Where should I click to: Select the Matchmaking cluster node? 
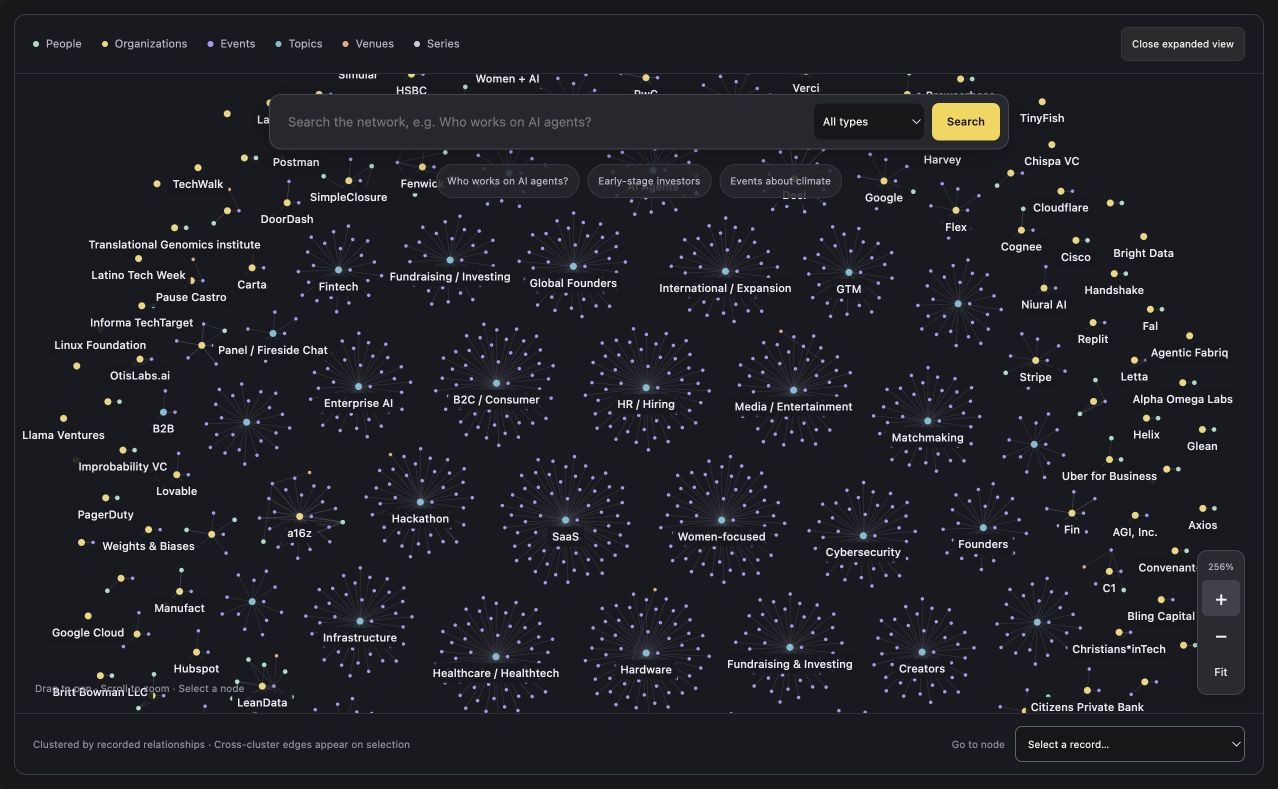point(927,421)
